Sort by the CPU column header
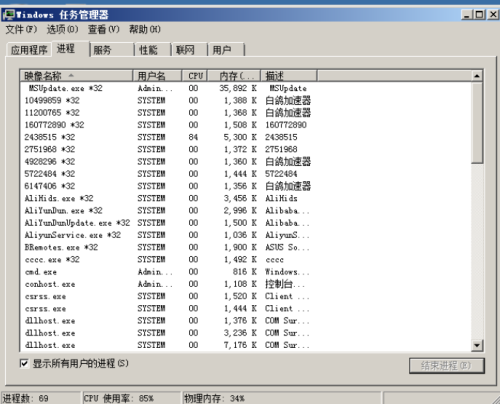 click(x=195, y=76)
